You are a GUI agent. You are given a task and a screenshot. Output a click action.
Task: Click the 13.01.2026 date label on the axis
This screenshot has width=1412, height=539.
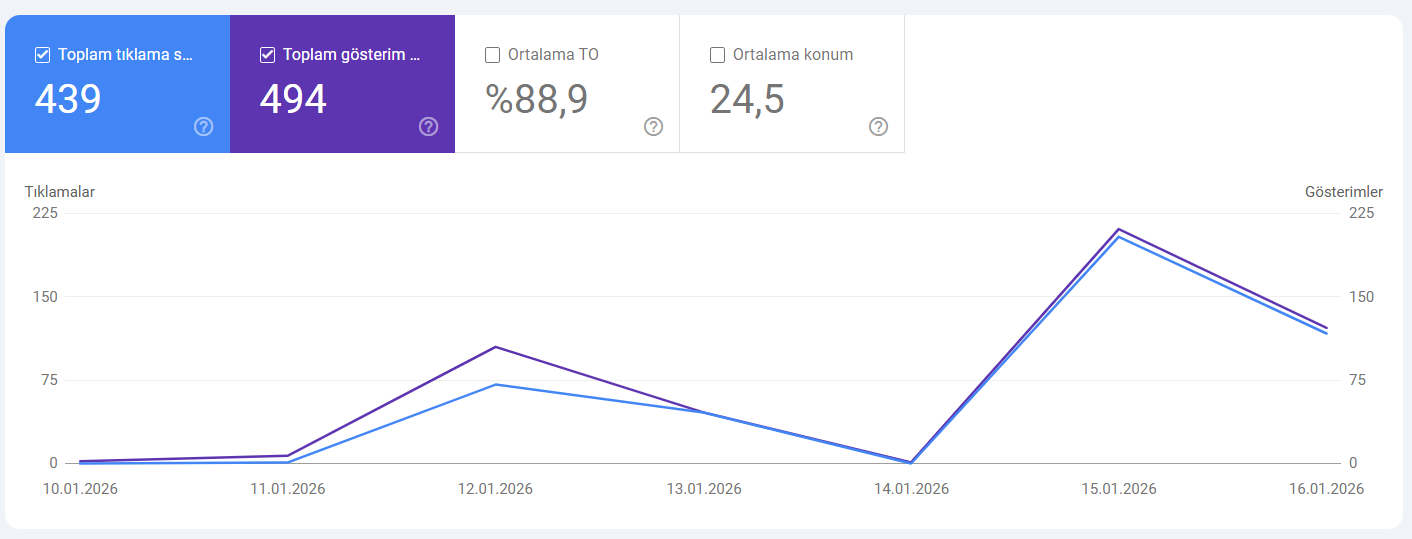[704, 489]
